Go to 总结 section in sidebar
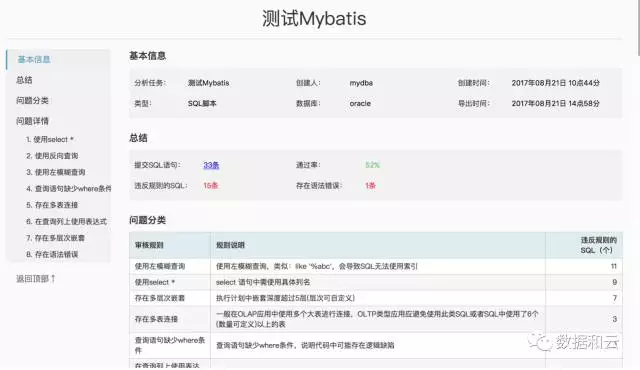Image resolution: width=640 pixels, height=370 pixels. [x=24, y=80]
